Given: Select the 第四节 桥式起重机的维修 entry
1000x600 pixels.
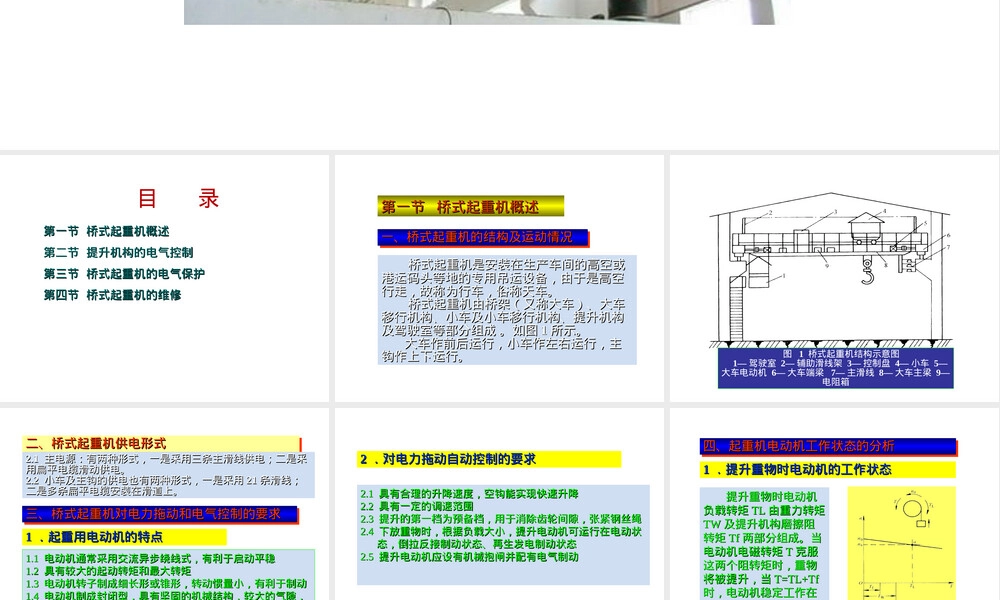Looking at the screenshot, I should coord(112,295).
